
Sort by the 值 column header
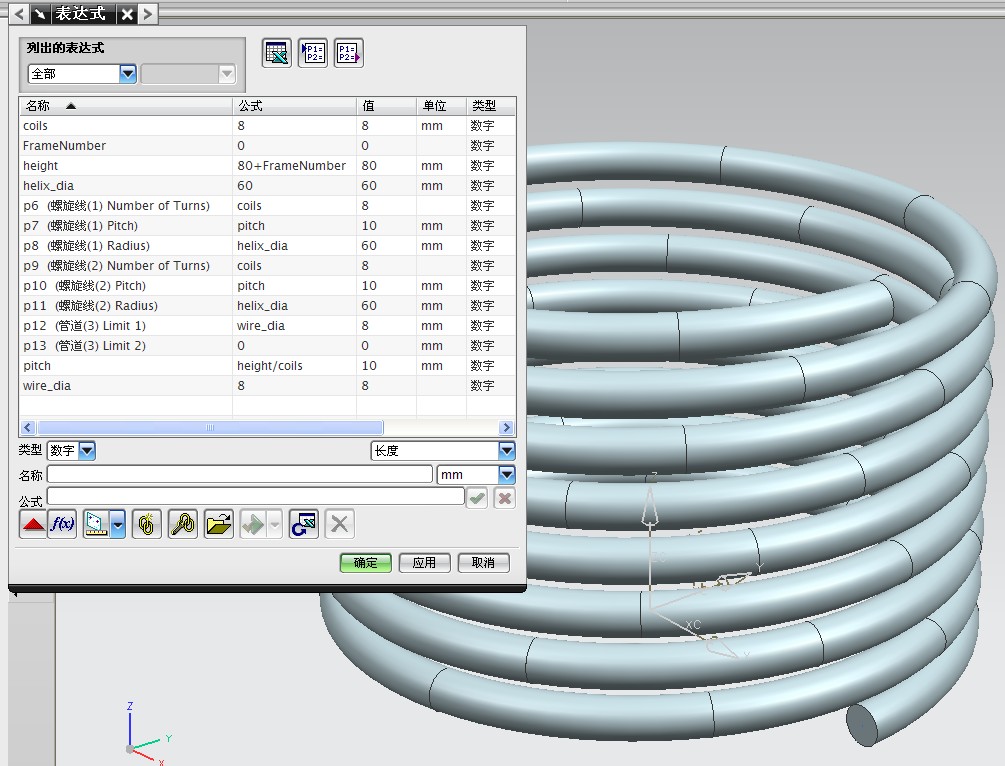386,106
